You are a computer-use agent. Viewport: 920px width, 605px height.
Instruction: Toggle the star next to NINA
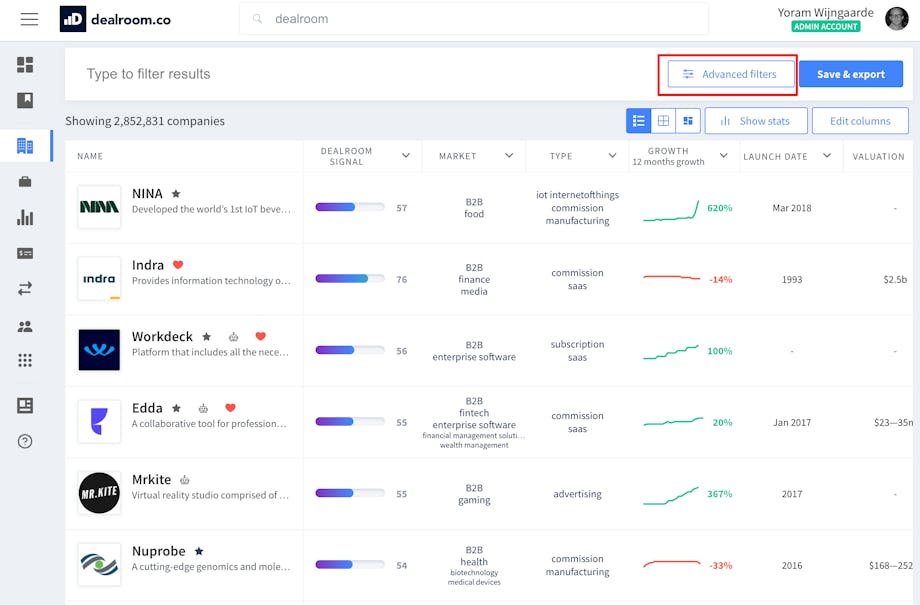(x=176, y=194)
